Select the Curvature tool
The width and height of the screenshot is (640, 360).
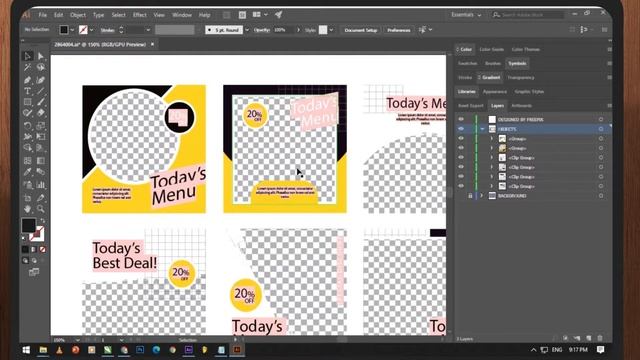pos(41,80)
